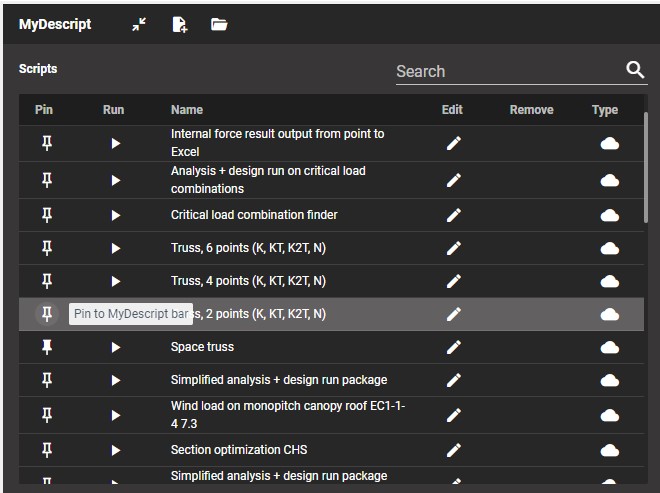Viewport: 660px width, 493px height.
Task: Edit Section optimization CHS script
Action: [453, 450]
